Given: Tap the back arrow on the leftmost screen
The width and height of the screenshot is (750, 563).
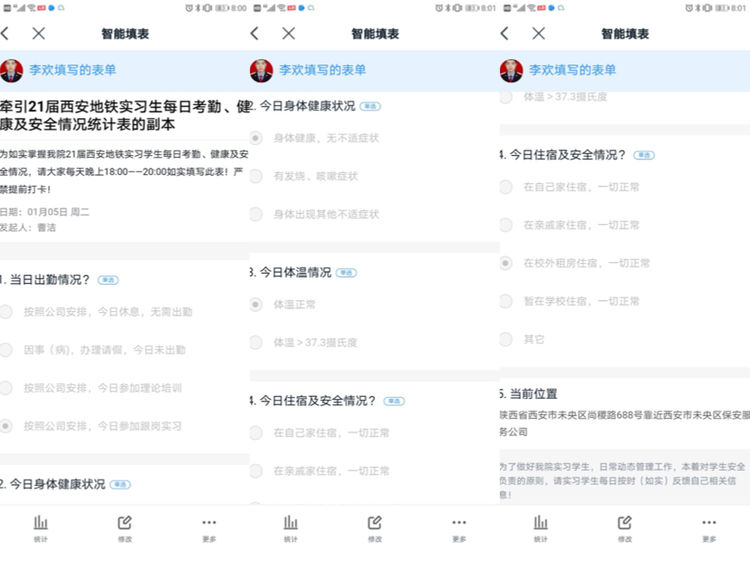Looking at the screenshot, I should (7, 33).
